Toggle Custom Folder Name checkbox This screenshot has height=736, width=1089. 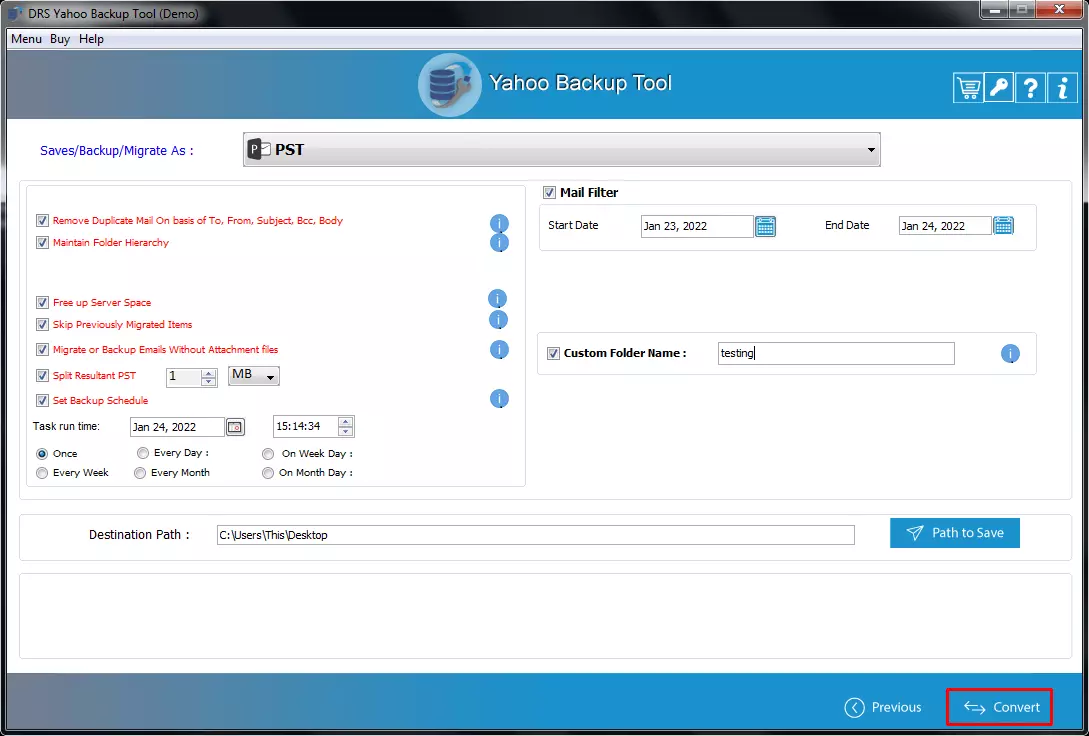tap(554, 353)
